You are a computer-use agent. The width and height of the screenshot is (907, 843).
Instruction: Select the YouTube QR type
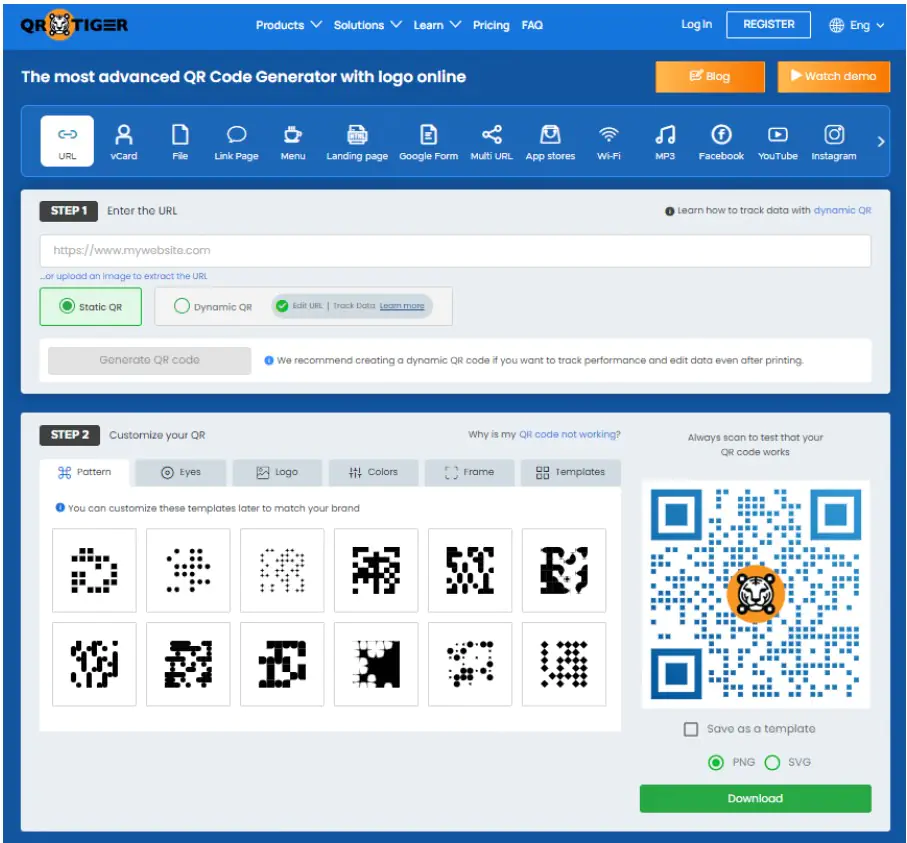tap(778, 142)
